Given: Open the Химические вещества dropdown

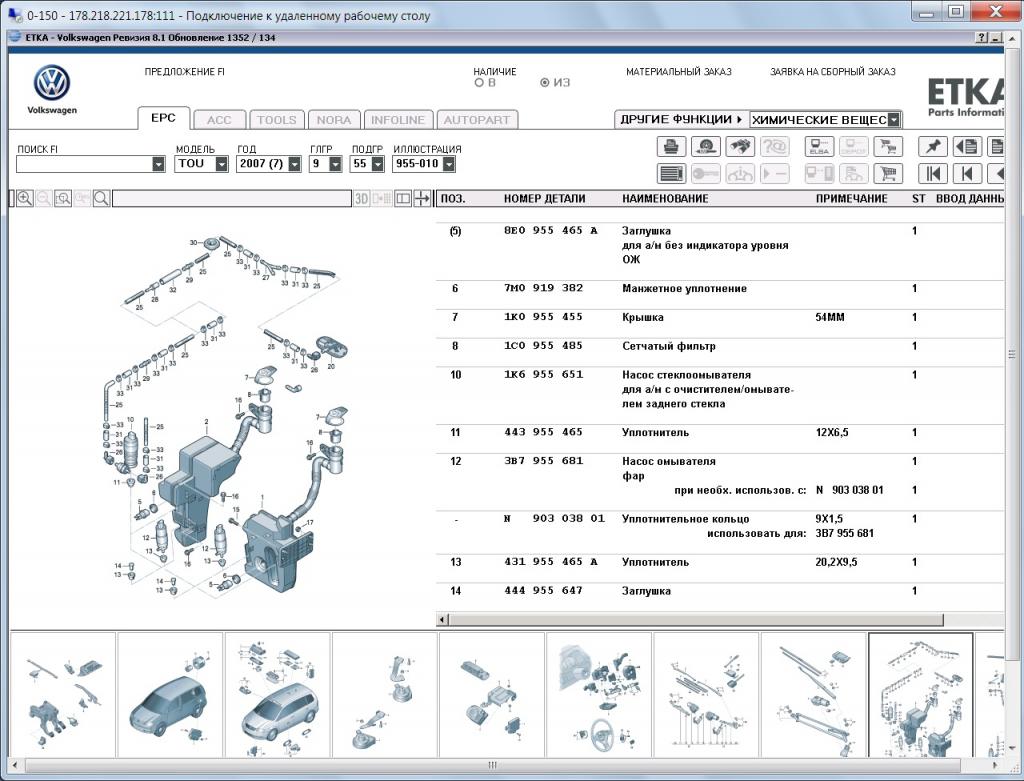Looking at the screenshot, I should pyautogui.click(x=893, y=120).
